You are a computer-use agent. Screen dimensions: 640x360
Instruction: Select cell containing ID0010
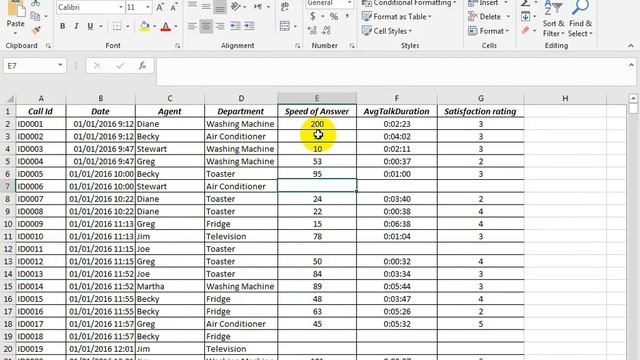[40, 236]
